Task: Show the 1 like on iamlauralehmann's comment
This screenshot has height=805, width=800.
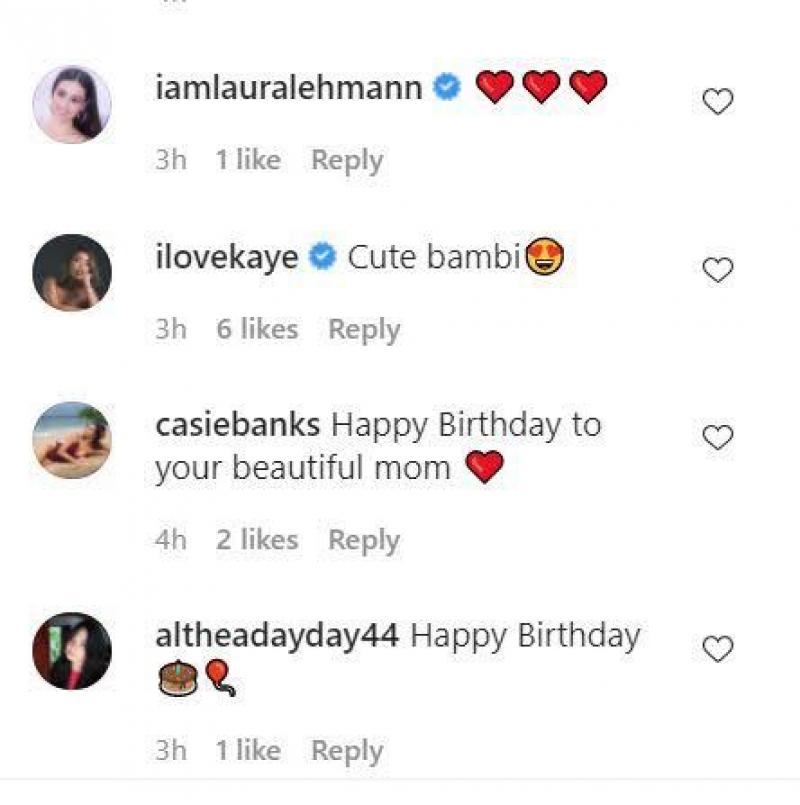Action: click(248, 160)
